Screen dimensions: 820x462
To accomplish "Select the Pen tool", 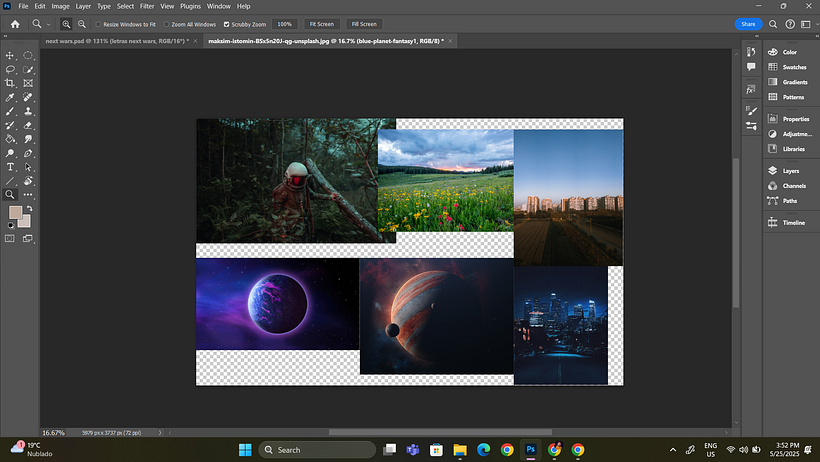I will tap(28, 153).
